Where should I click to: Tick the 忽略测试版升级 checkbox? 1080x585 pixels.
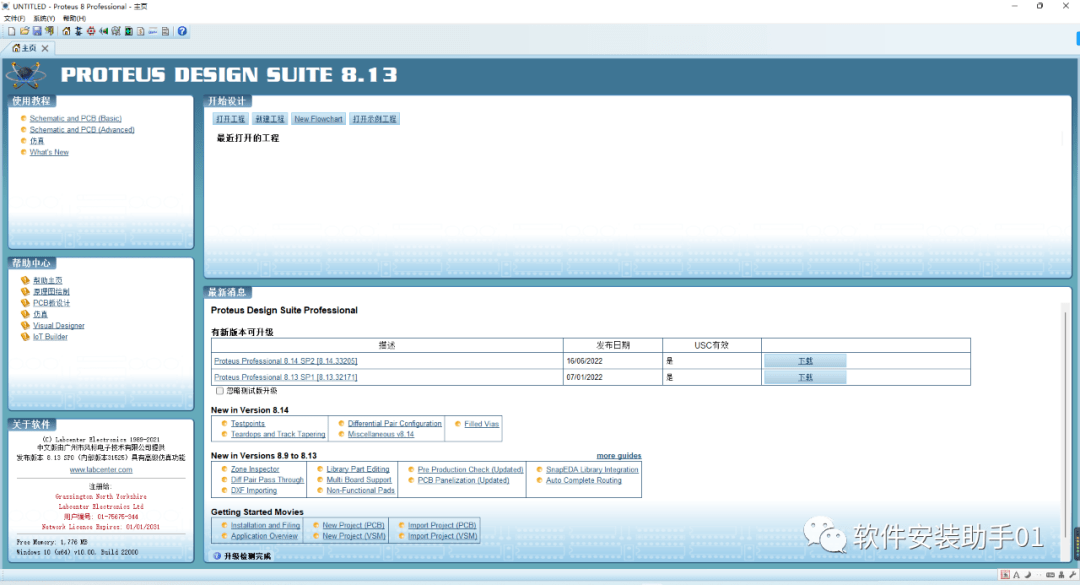tap(220, 391)
